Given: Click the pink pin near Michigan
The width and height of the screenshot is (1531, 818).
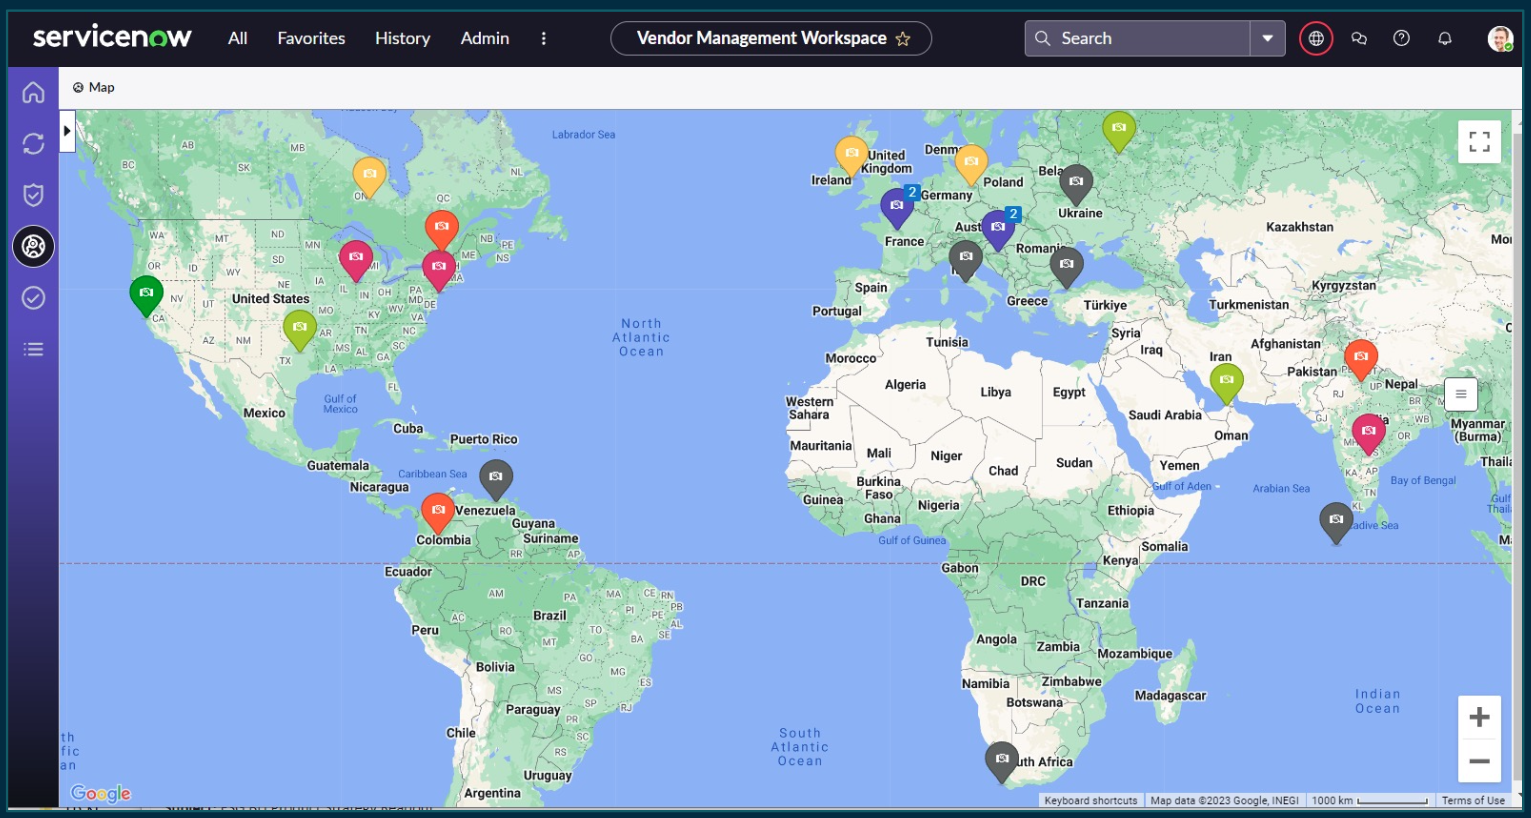Looking at the screenshot, I should (x=356, y=259).
